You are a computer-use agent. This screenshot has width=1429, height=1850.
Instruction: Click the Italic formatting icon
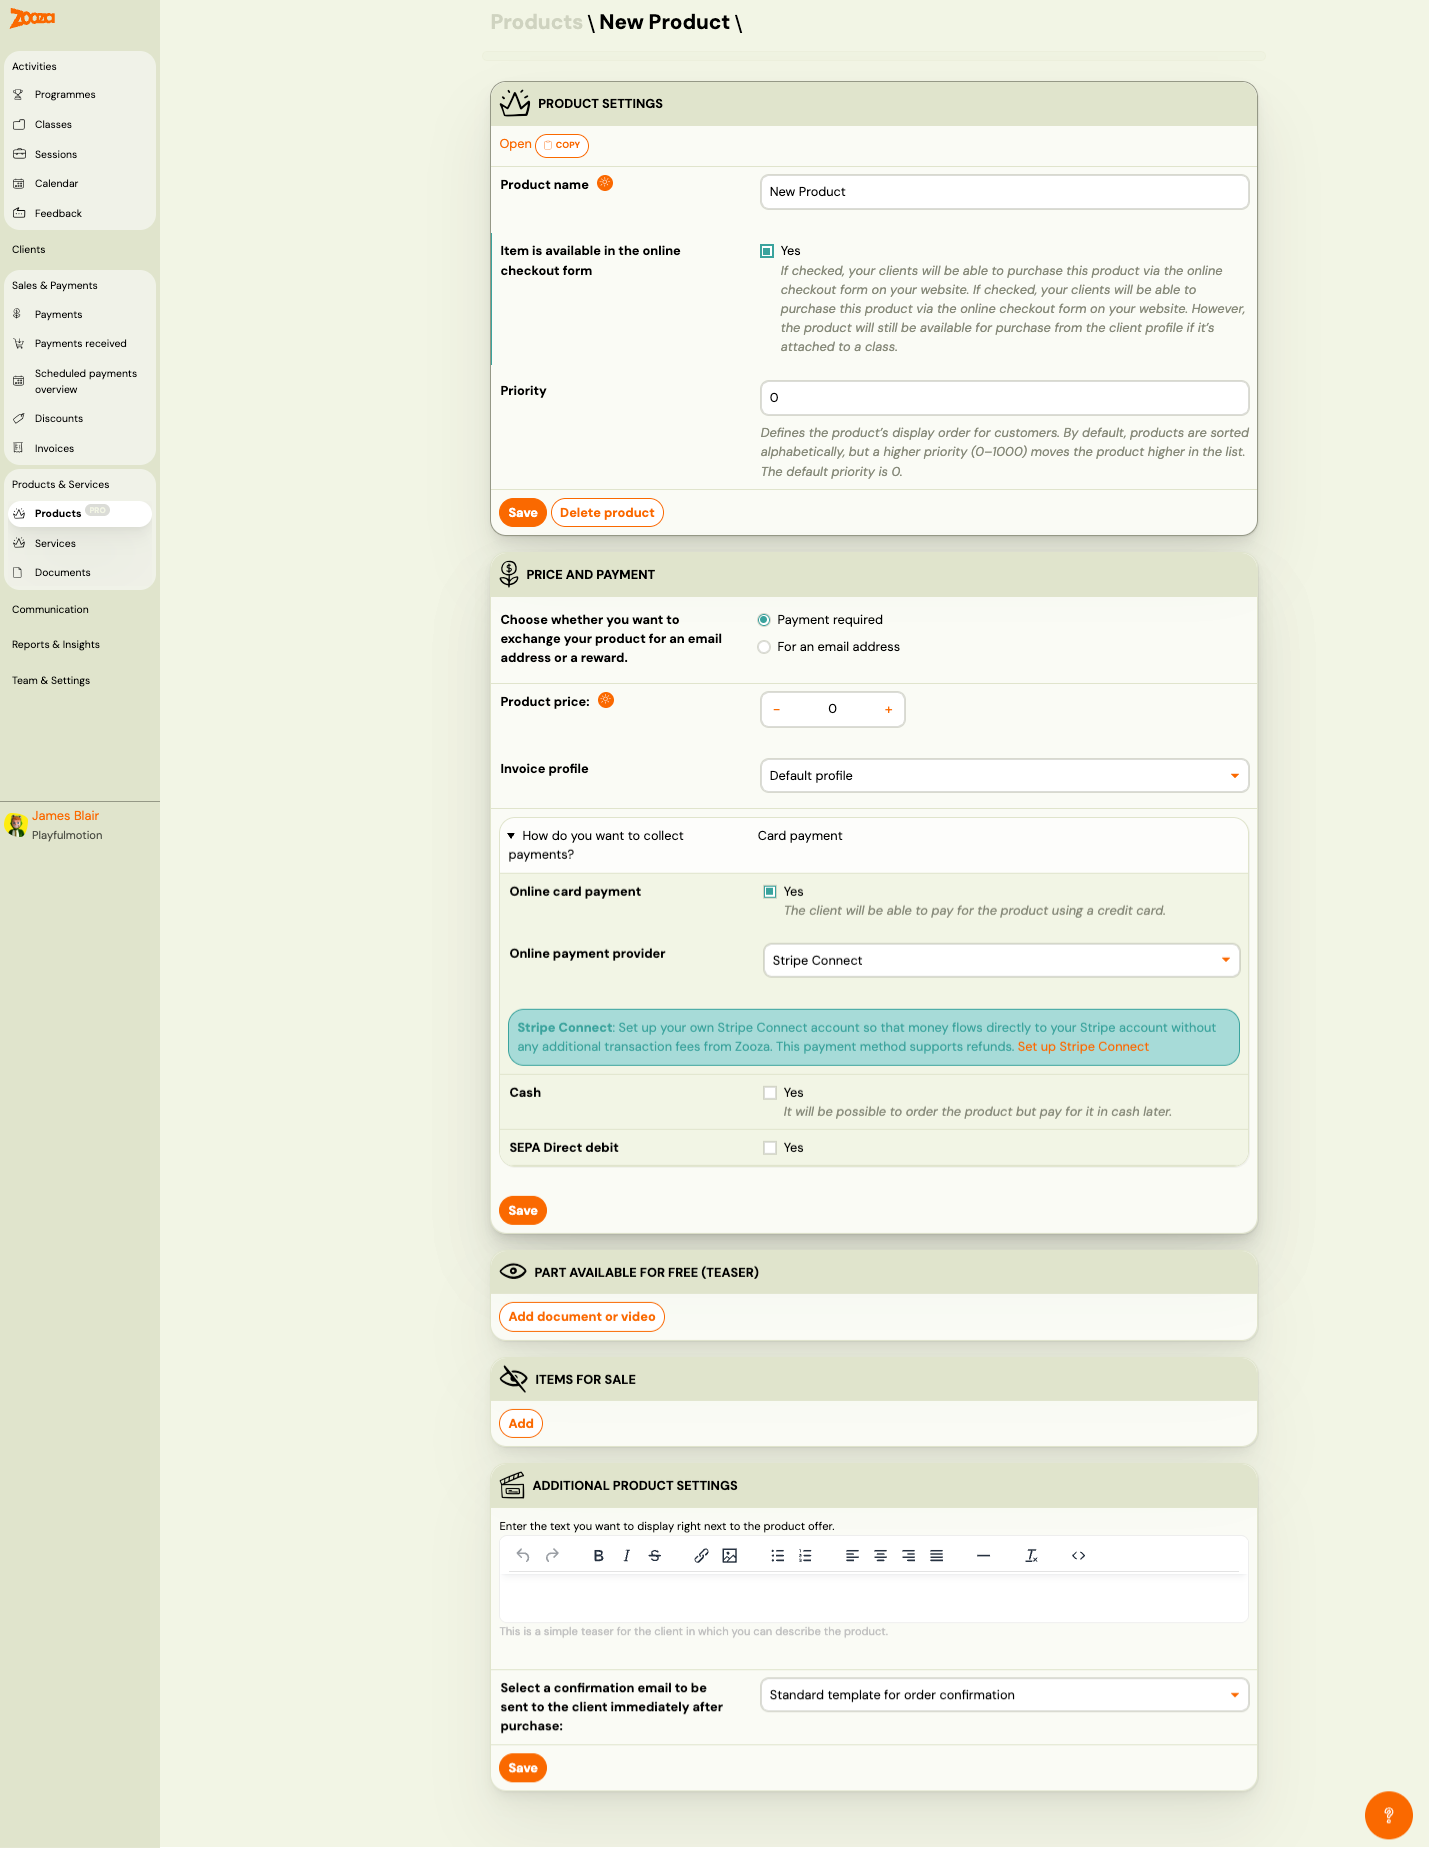[x=627, y=1556]
